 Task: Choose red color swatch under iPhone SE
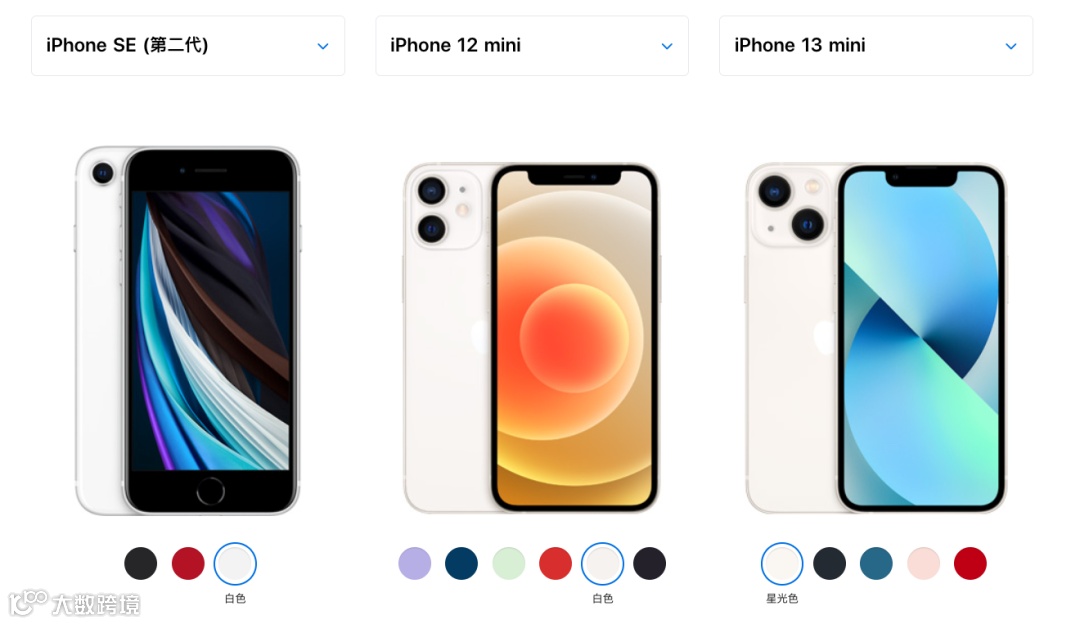click(188, 563)
